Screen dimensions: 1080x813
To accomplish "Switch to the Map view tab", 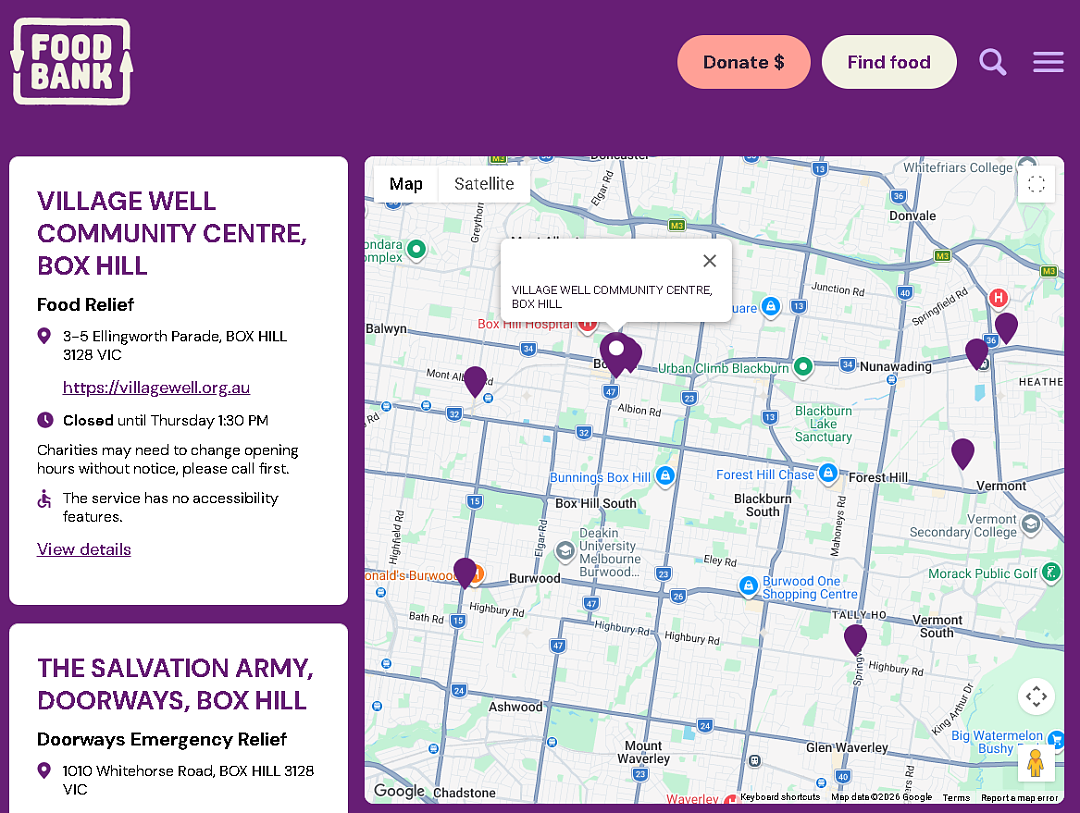I will pyautogui.click(x=406, y=184).
